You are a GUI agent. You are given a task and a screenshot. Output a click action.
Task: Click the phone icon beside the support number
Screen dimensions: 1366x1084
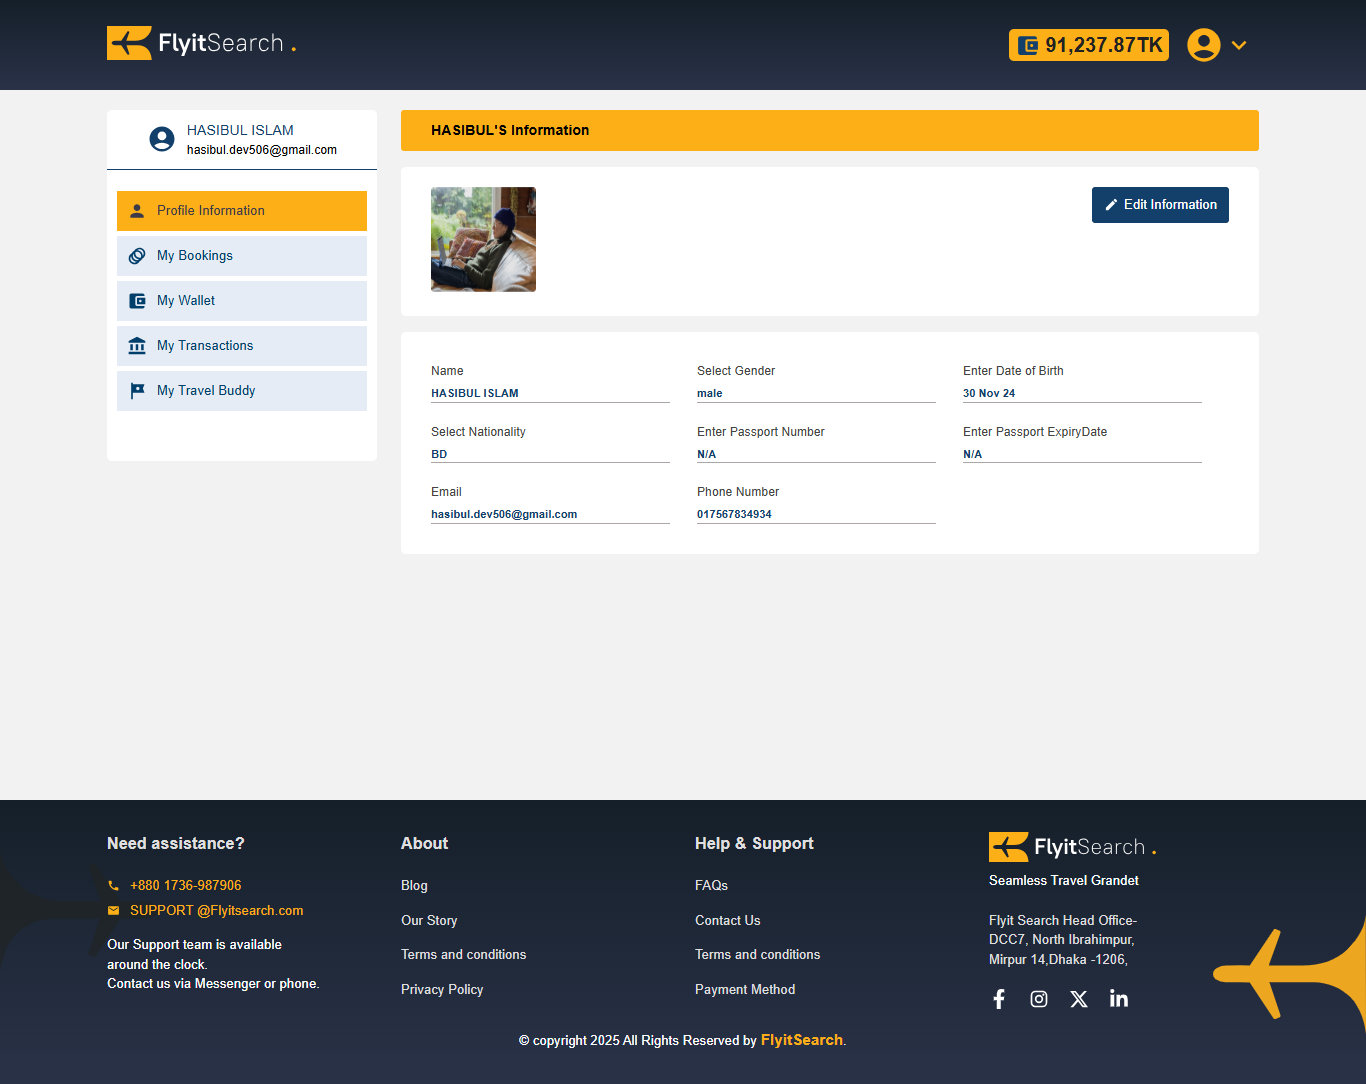pos(113,885)
